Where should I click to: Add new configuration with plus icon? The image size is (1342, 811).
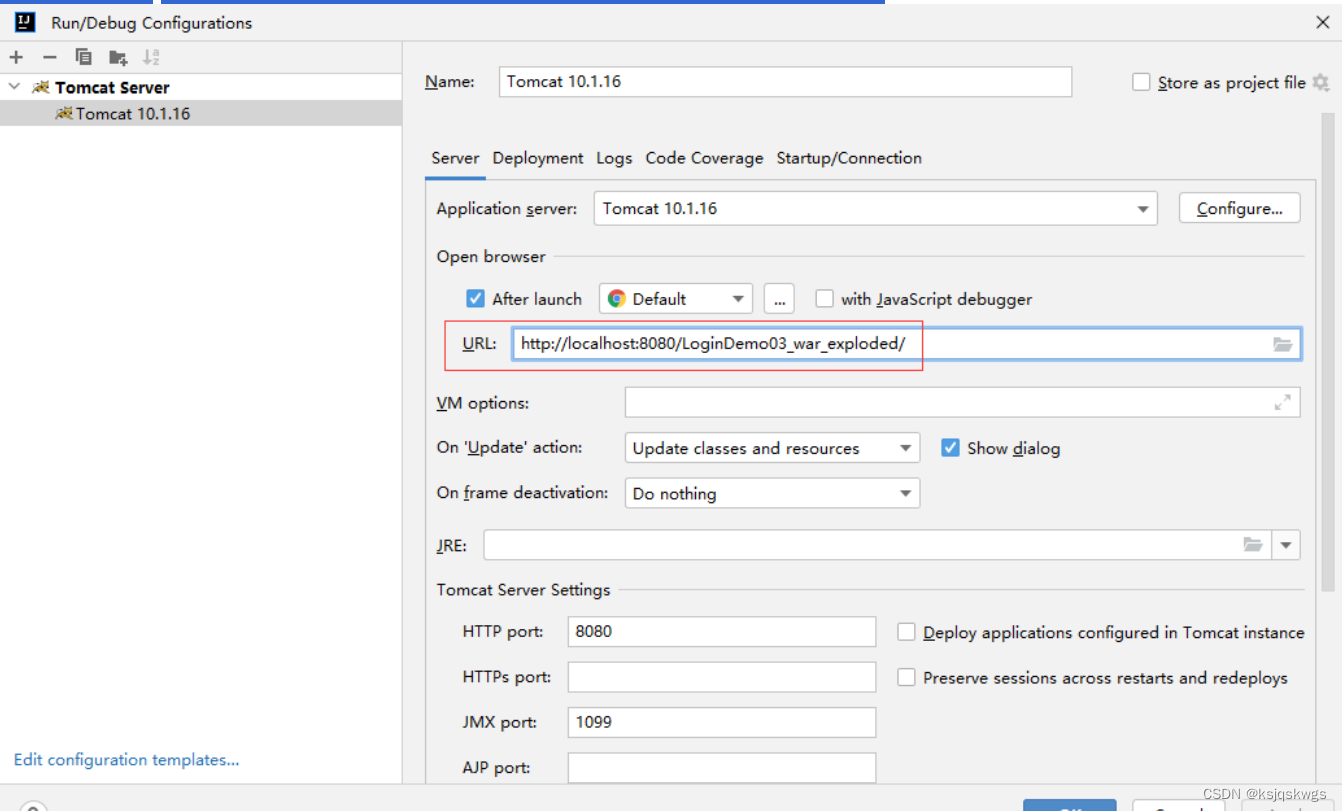(16, 57)
